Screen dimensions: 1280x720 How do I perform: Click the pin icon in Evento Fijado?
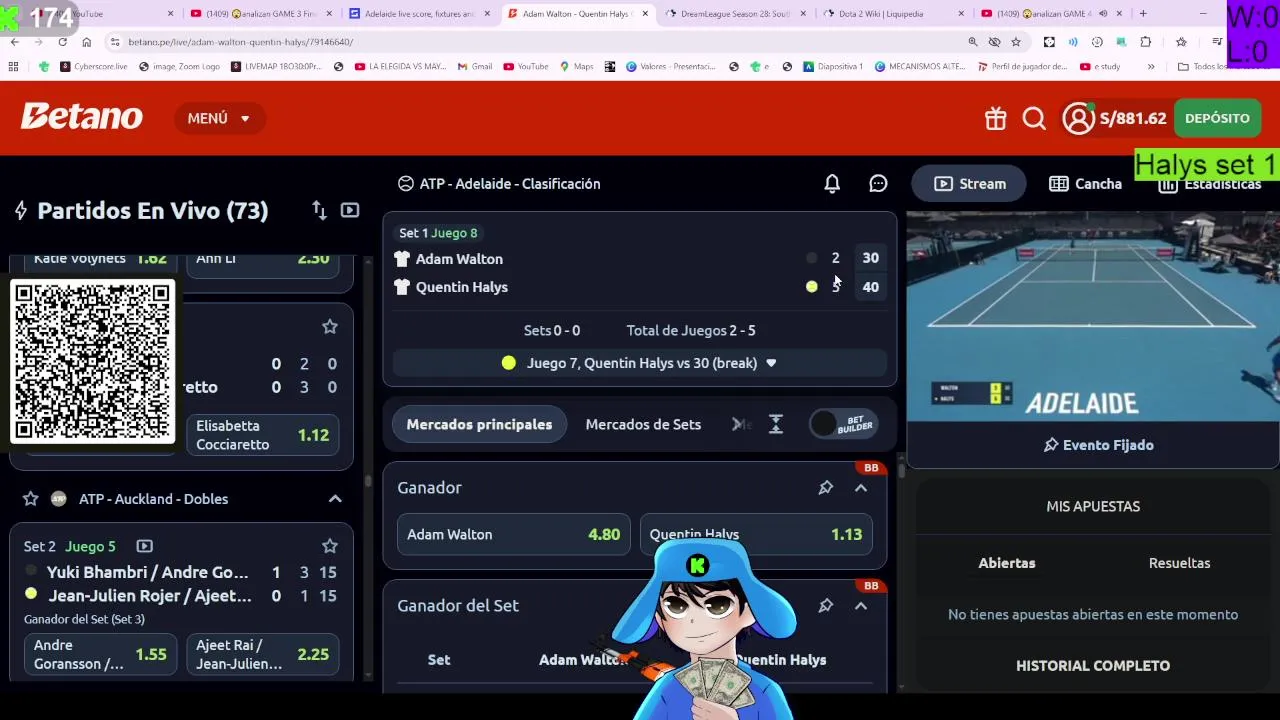tap(1051, 445)
